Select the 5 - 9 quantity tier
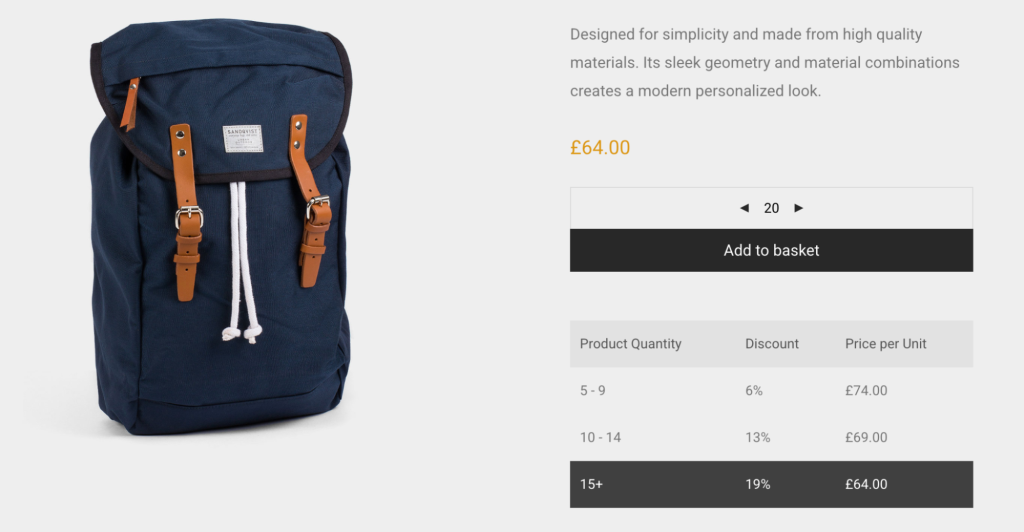The width and height of the screenshot is (1024, 532). point(592,391)
